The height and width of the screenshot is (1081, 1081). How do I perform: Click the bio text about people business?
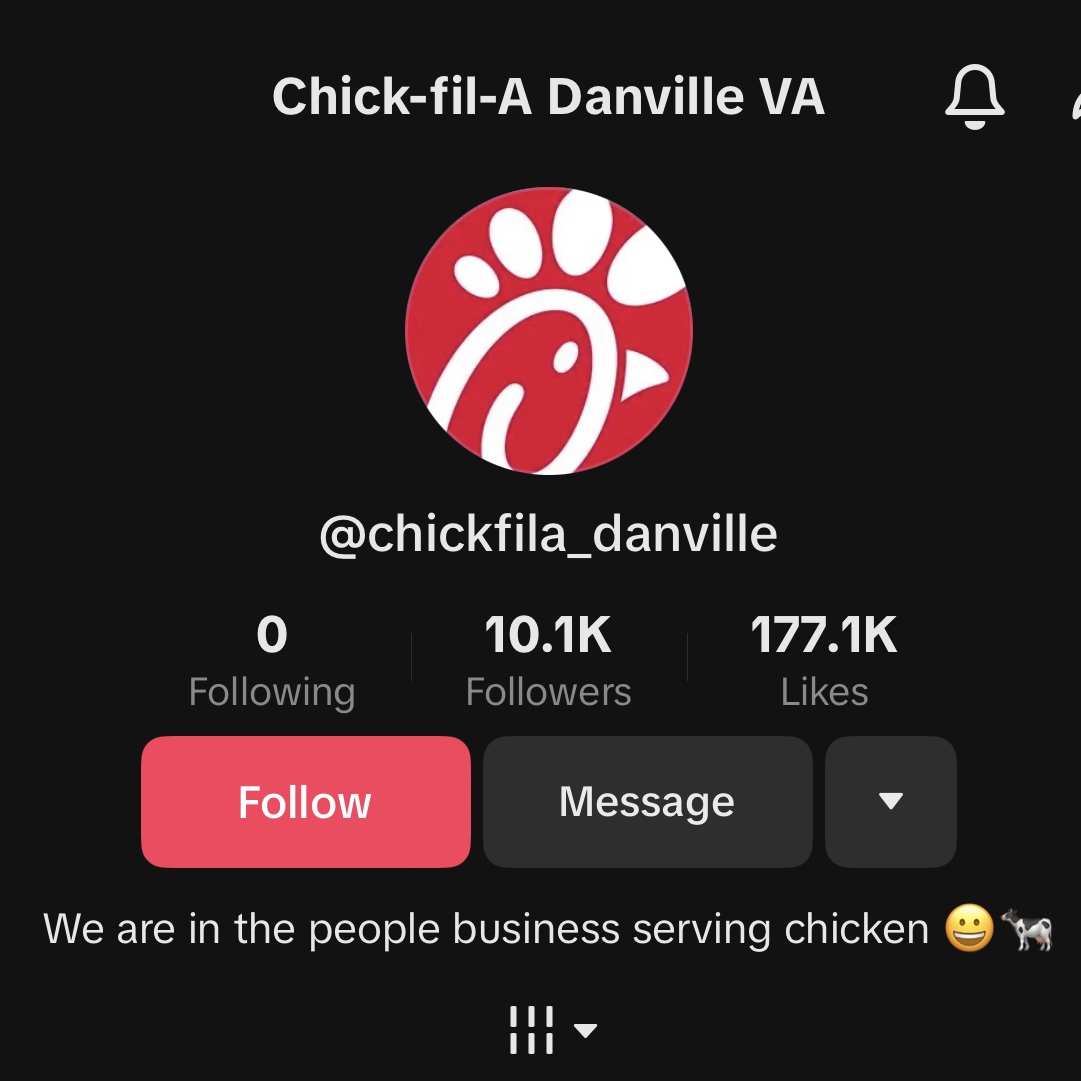(x=548, y=929)
